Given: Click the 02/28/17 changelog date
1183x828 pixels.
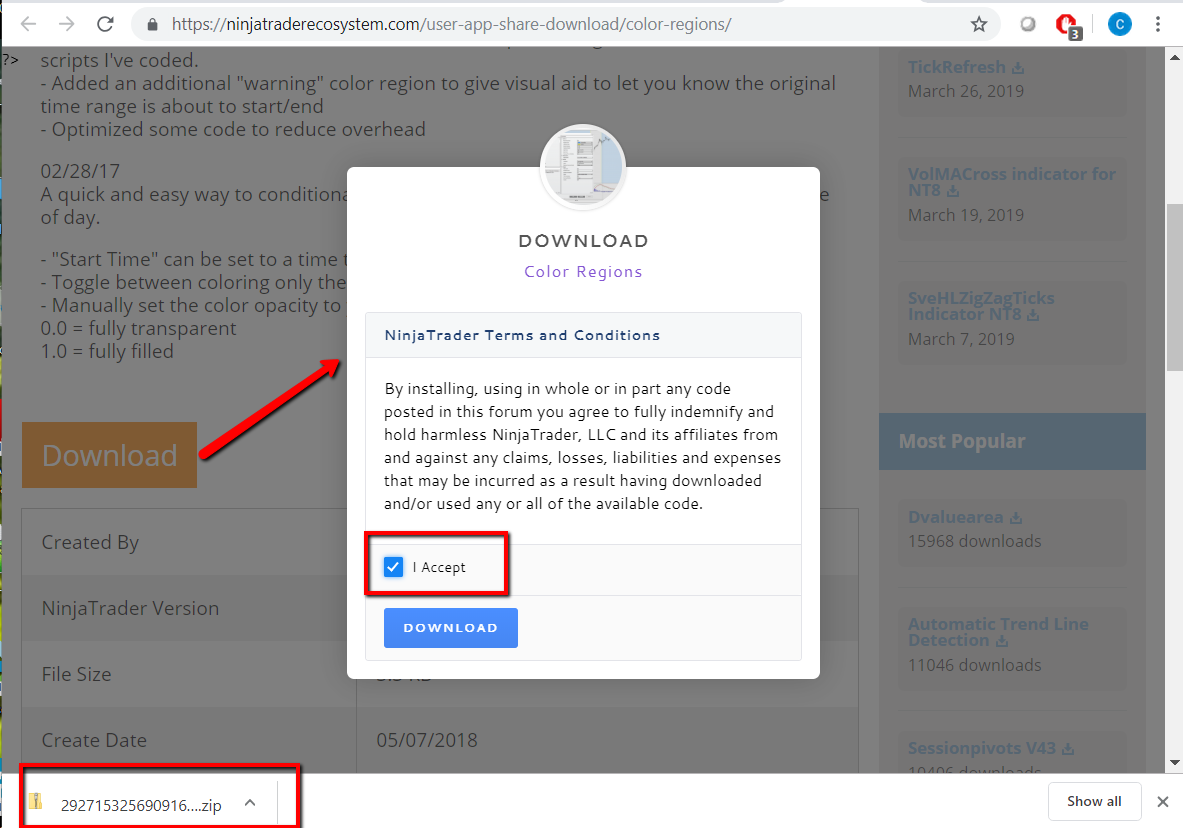Looking at the screenshot, I should coord(80,171).
